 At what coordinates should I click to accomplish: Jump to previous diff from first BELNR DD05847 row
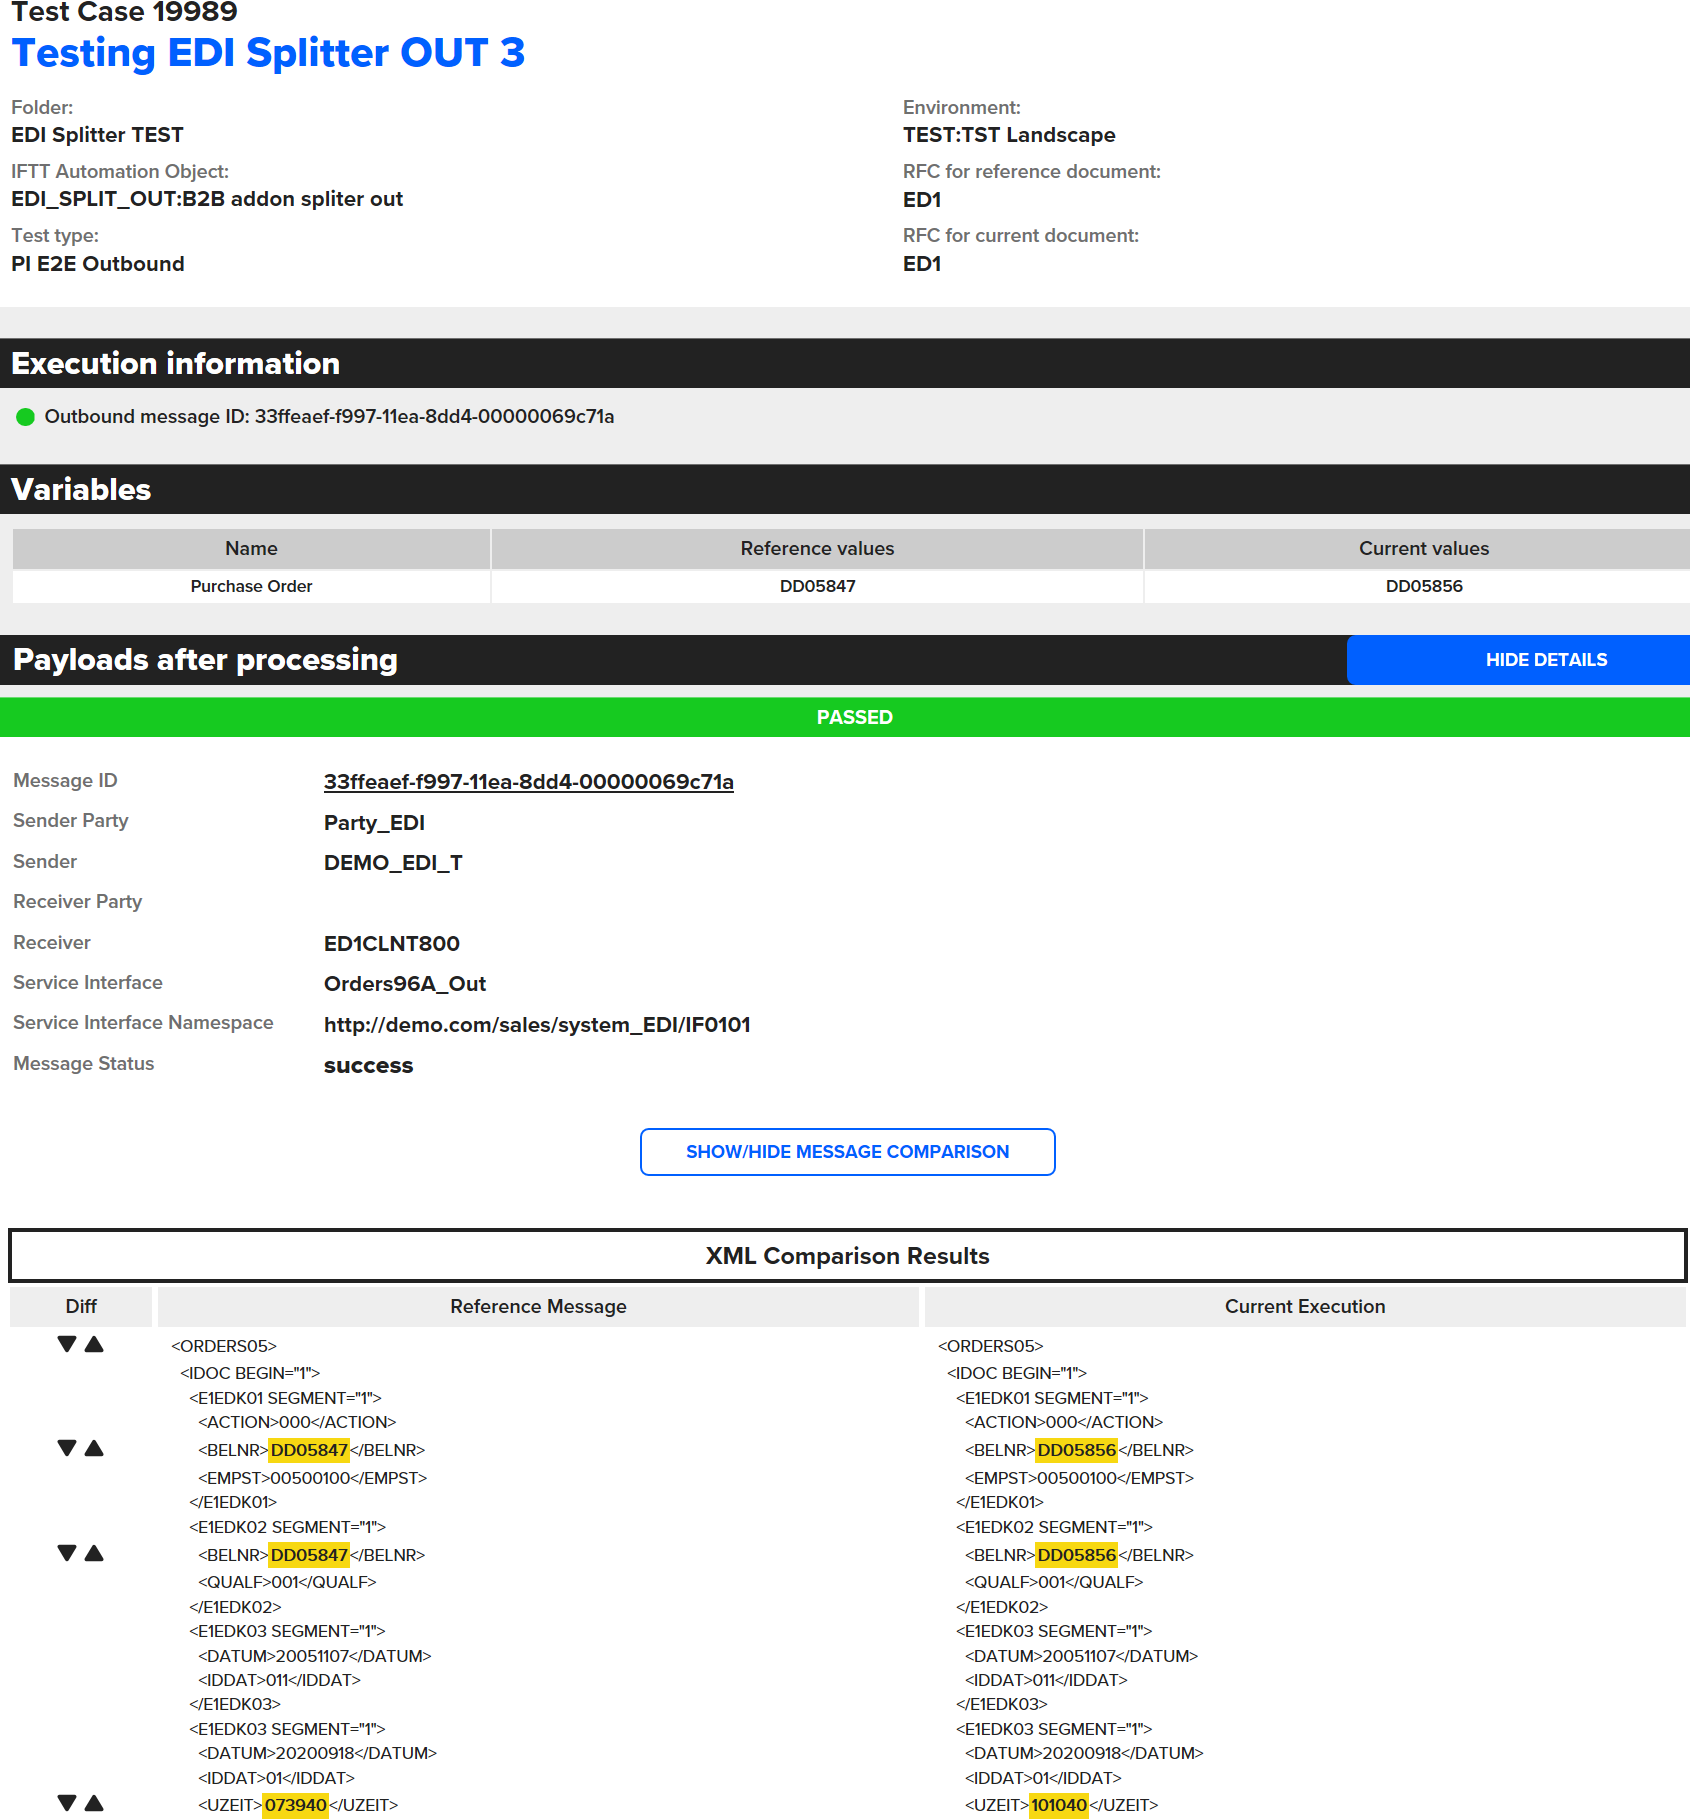tap(94, 1448)
